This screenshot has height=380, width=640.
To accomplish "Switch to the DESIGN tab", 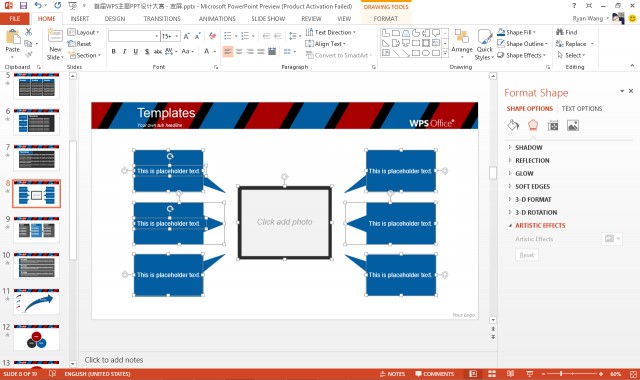I will [115, 19].
